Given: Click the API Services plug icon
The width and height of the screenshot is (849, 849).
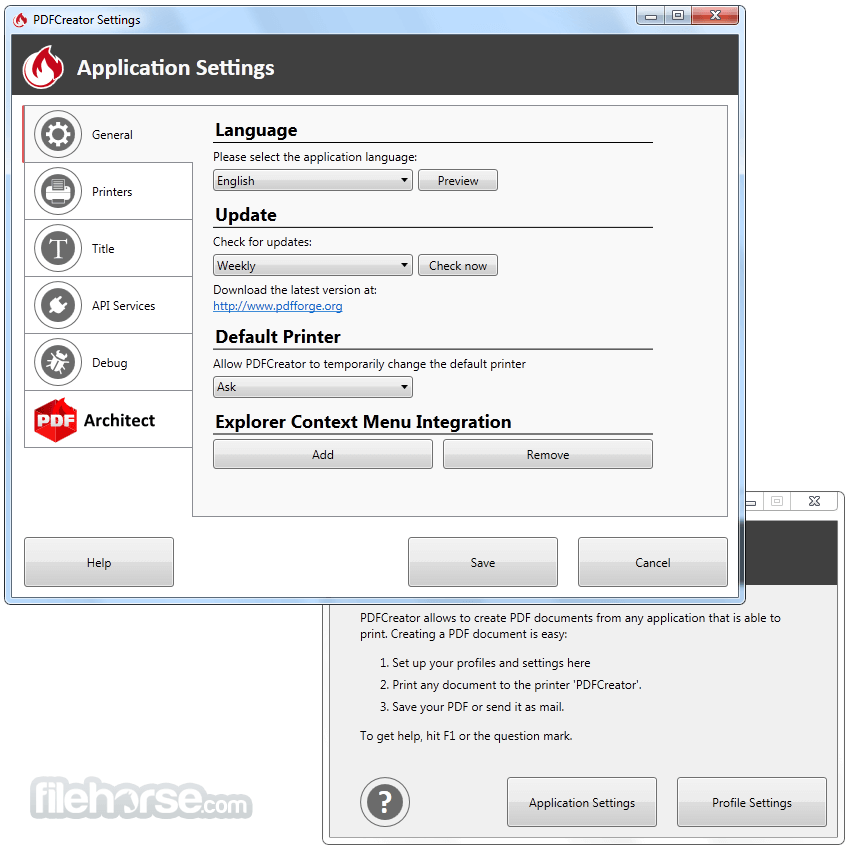Looking at the screenshot, I should coord(58,305).
